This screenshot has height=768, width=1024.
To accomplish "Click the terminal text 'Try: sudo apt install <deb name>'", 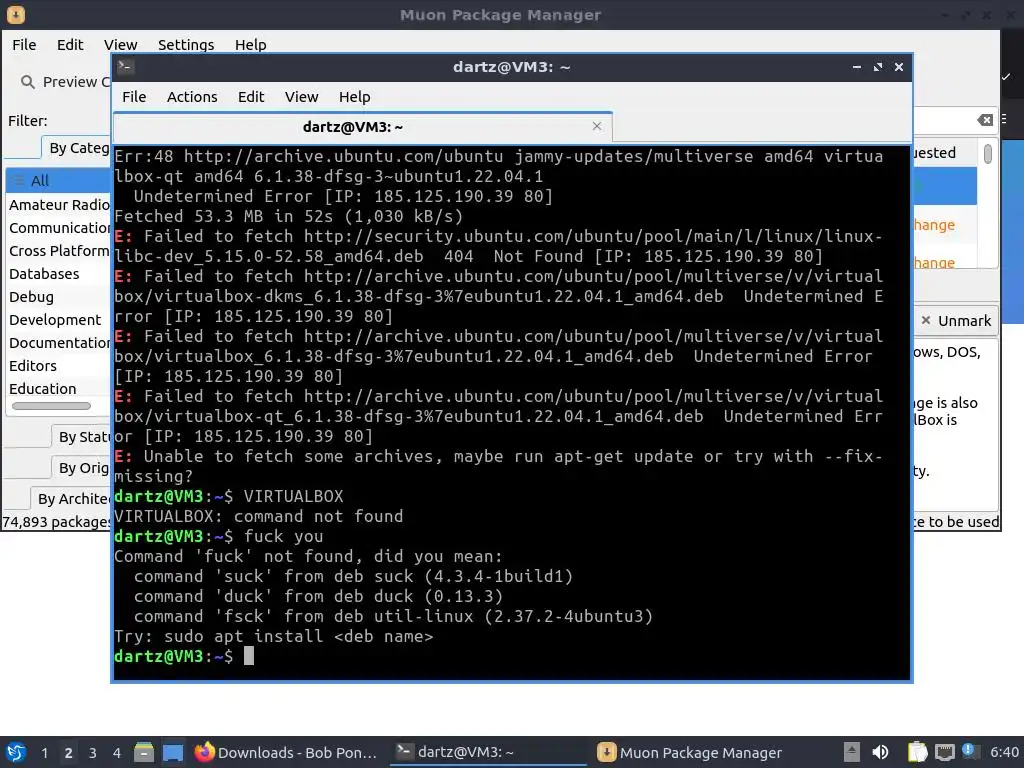I will 274,636.
